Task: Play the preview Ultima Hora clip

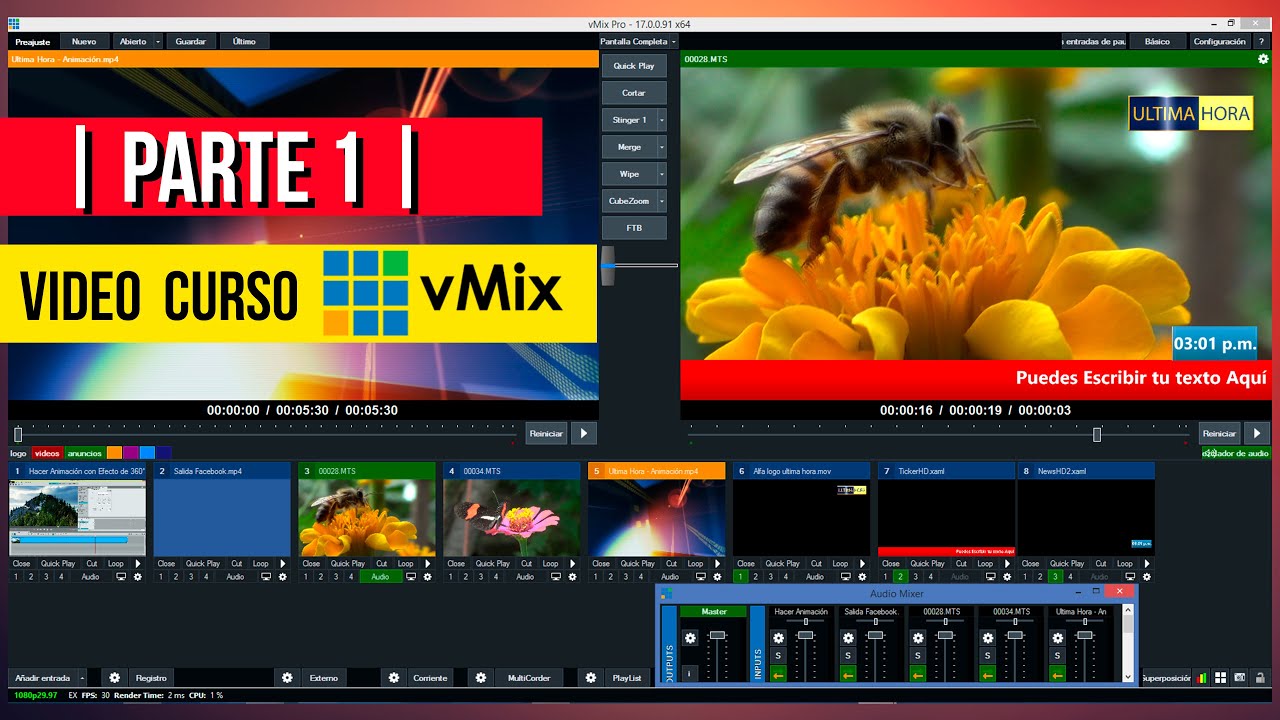Action: click(584, 433)
